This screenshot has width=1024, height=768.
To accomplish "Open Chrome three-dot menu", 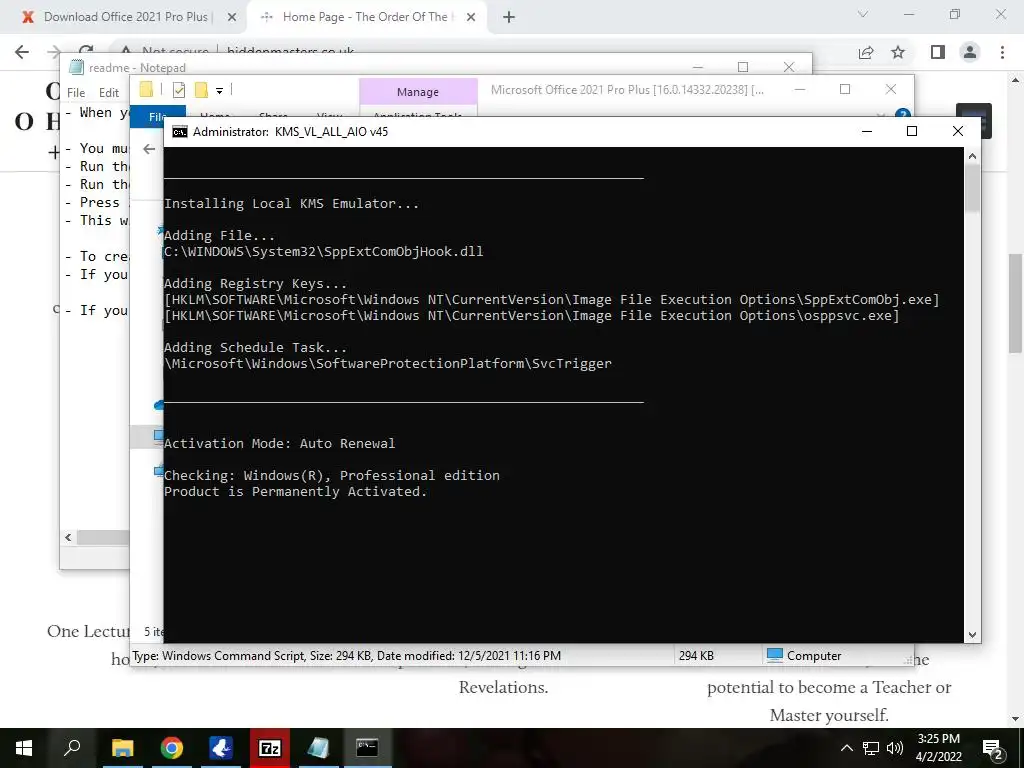I will point(1002,52).
